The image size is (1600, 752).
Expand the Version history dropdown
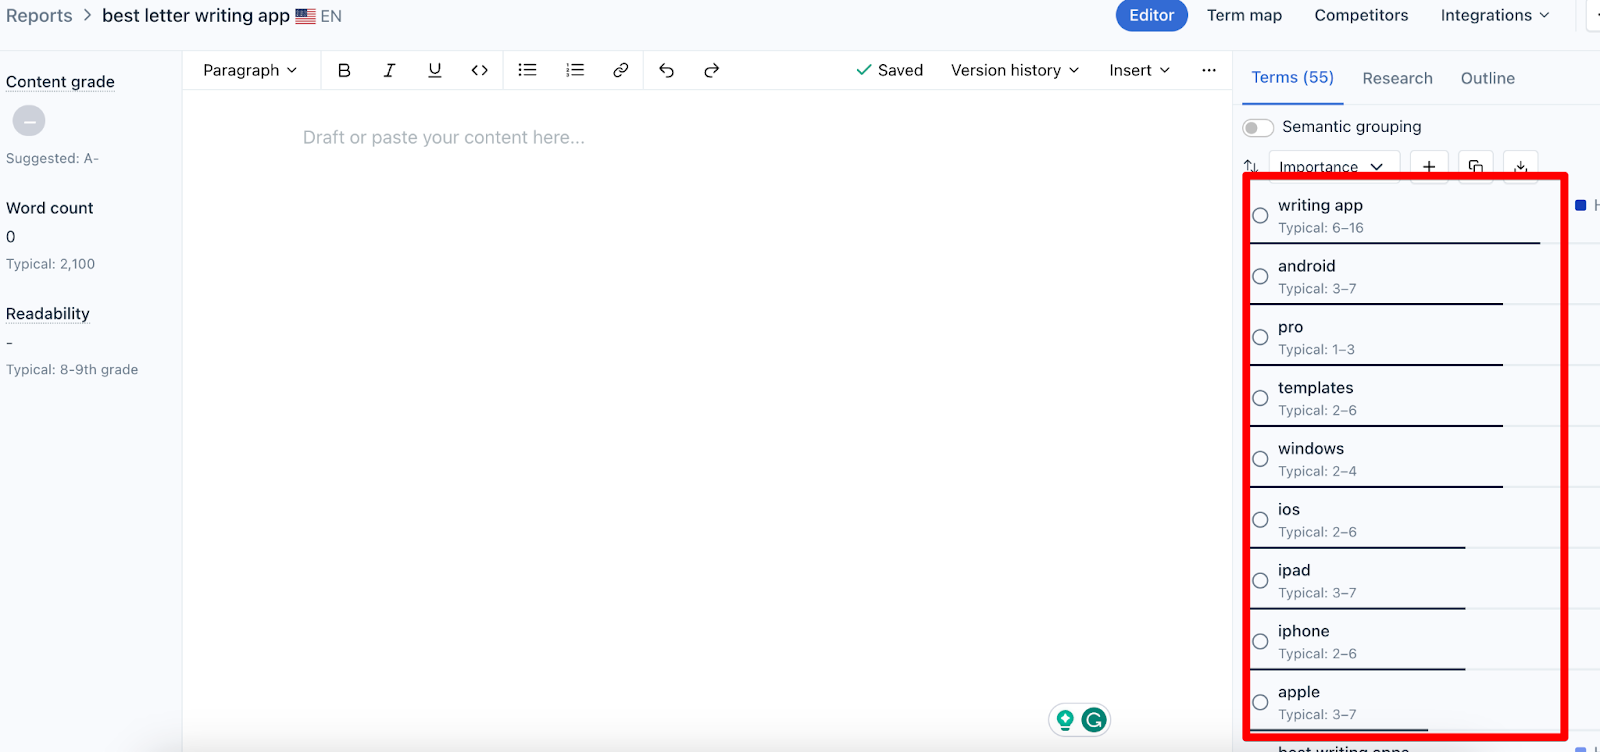(1014, 70)
